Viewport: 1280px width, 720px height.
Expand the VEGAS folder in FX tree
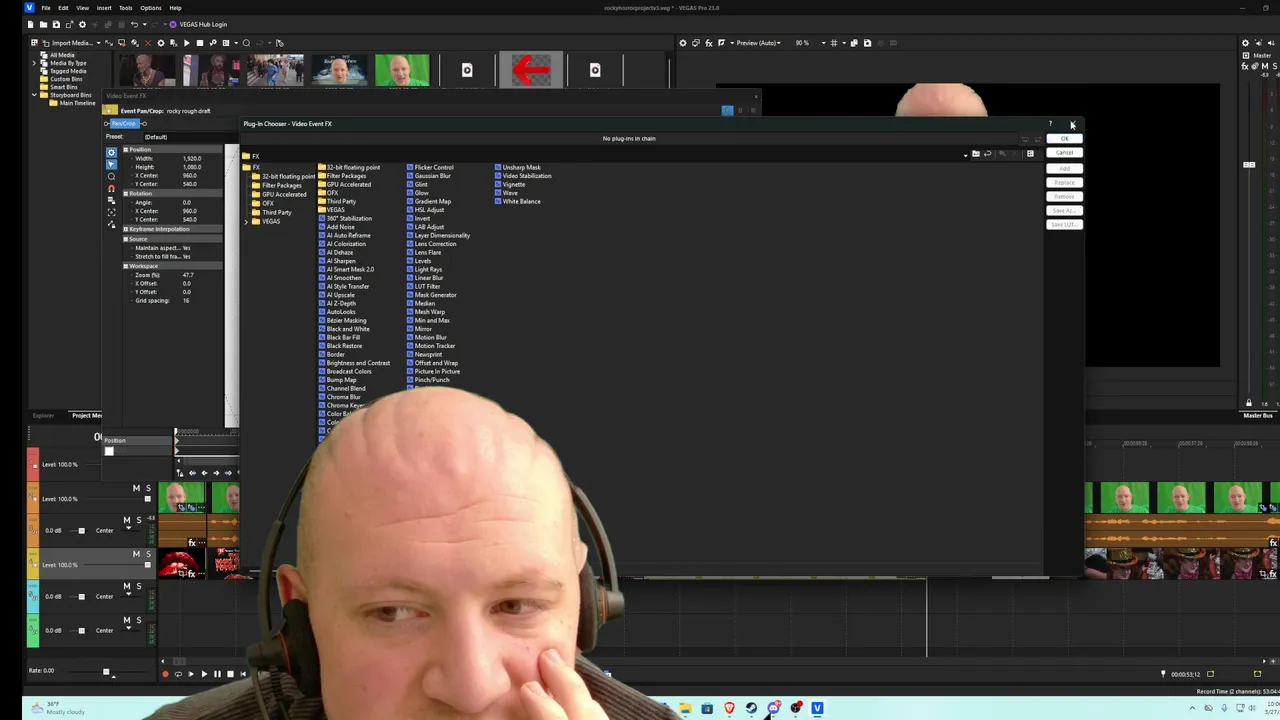tap(247, 221)
